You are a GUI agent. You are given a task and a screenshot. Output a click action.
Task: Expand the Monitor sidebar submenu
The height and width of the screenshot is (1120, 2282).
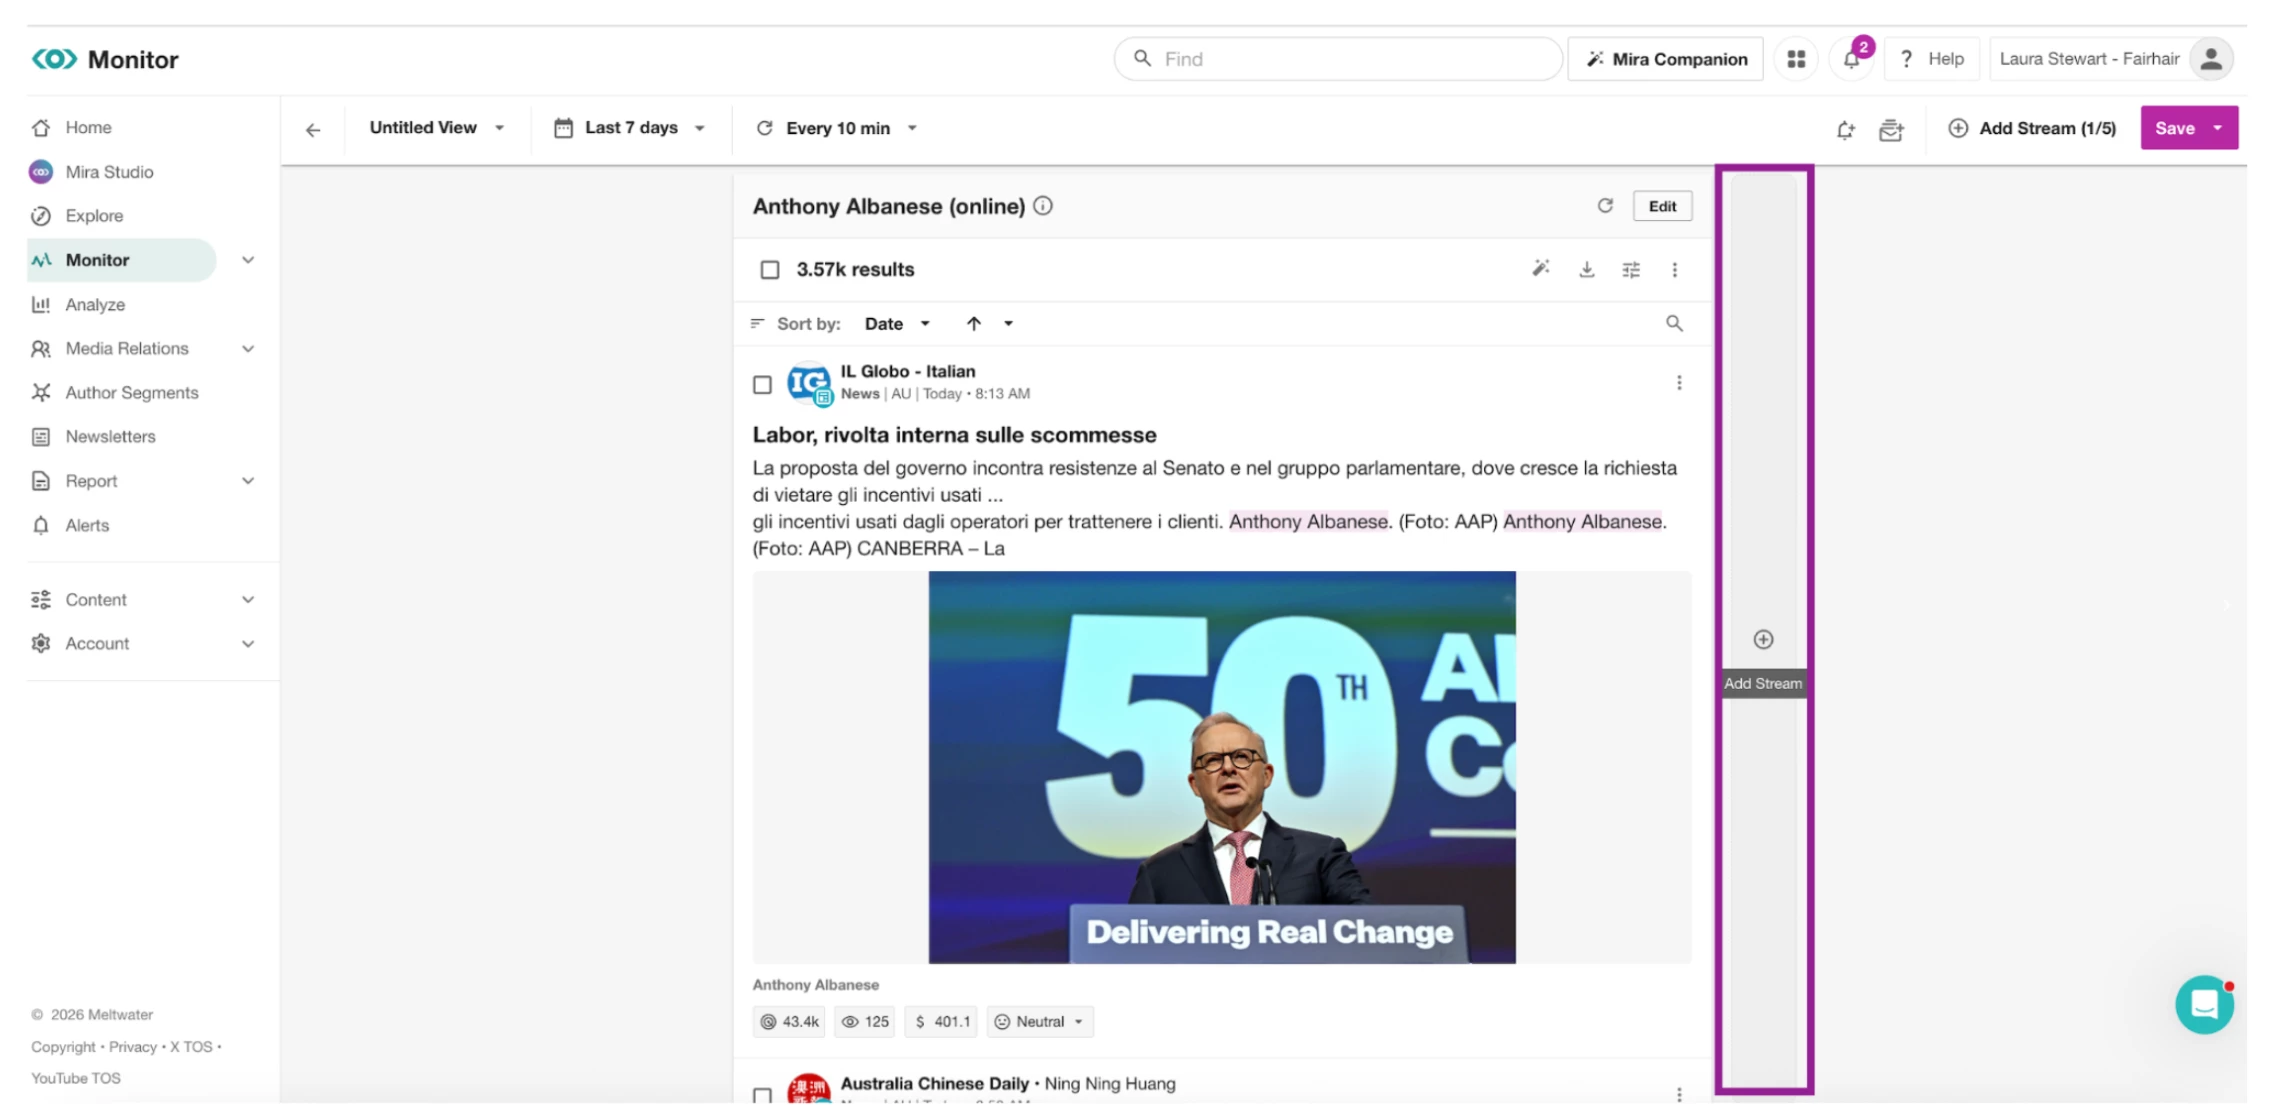(x=248, y=260)
